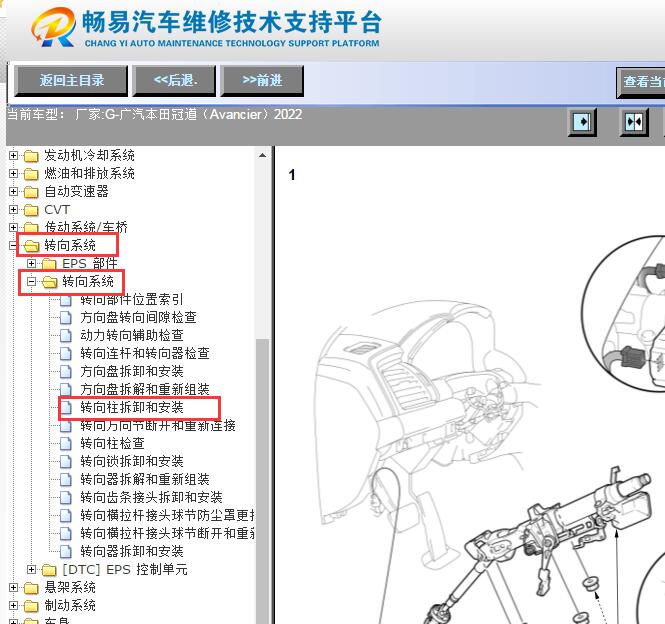Screen dimensions: 665x624
Task: Expand the 燃油和排放系统 tree node
Action: click(x=13, y=173)
